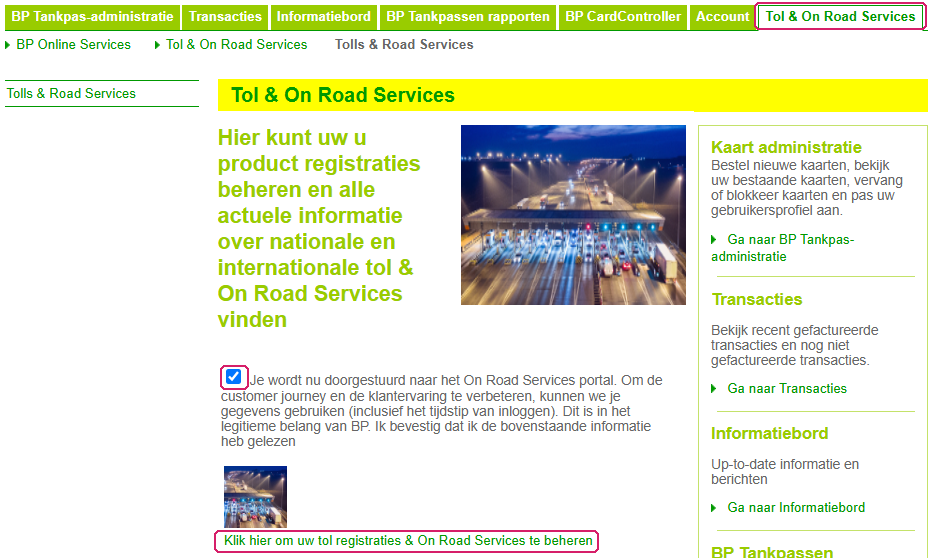Image resolution: width=928 pixels, height=558 pixels.
Task: Click 'Up-to-date informatie en berichten' text
Action: click(x=785, y=472)
